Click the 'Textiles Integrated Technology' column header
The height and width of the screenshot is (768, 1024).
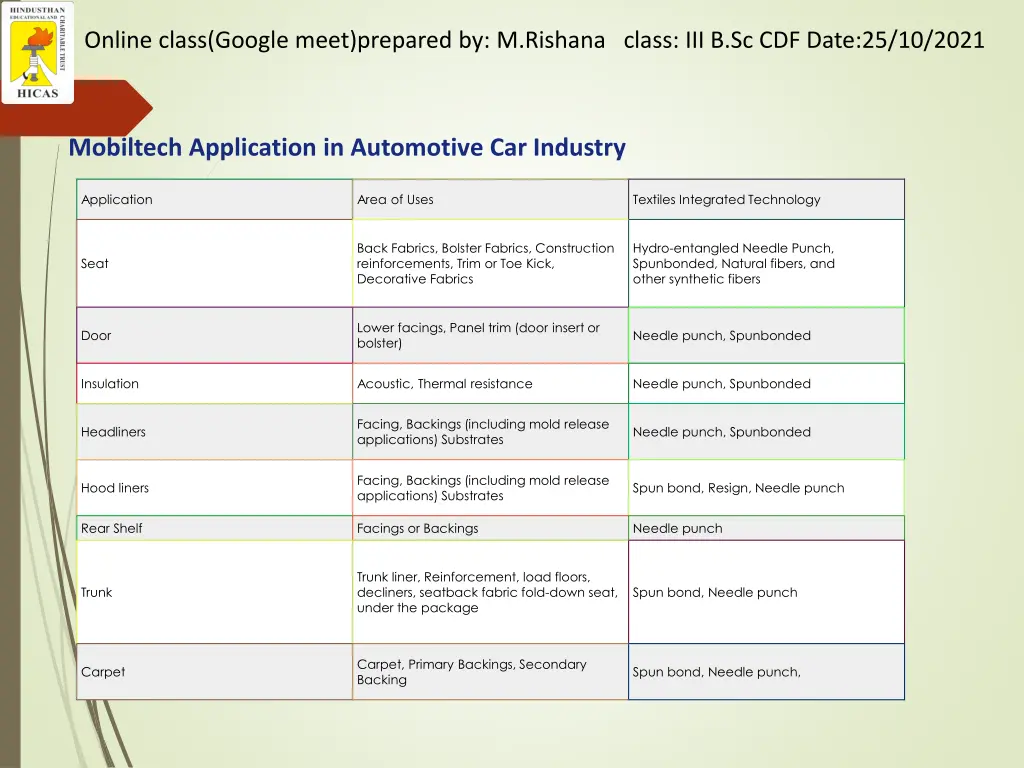[x=766, y=199]
